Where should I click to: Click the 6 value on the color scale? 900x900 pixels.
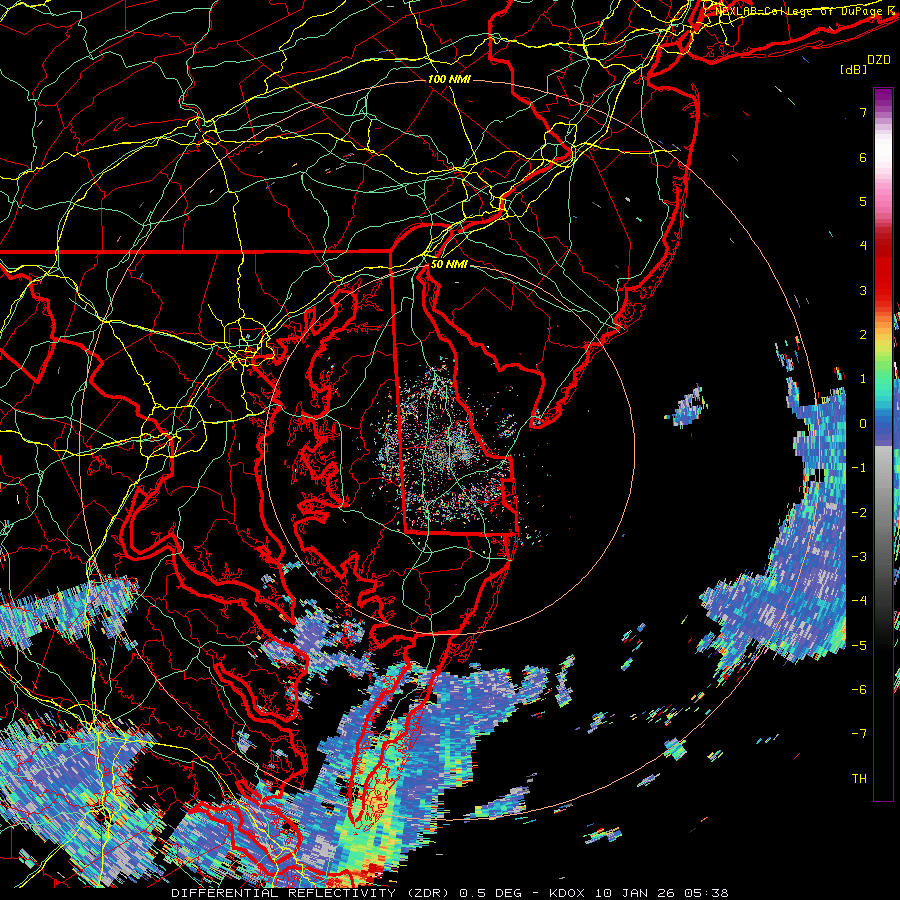click(863, 157)
